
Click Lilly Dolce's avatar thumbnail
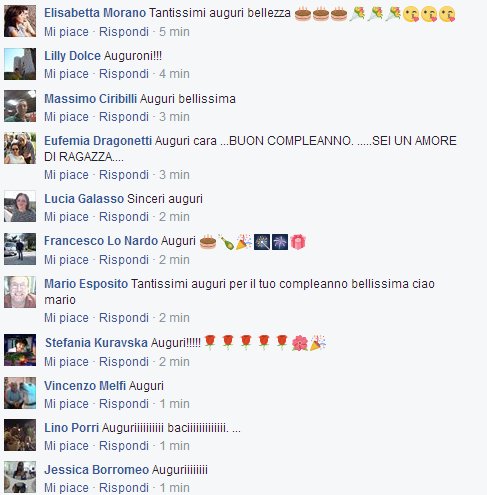pos(20,64)
